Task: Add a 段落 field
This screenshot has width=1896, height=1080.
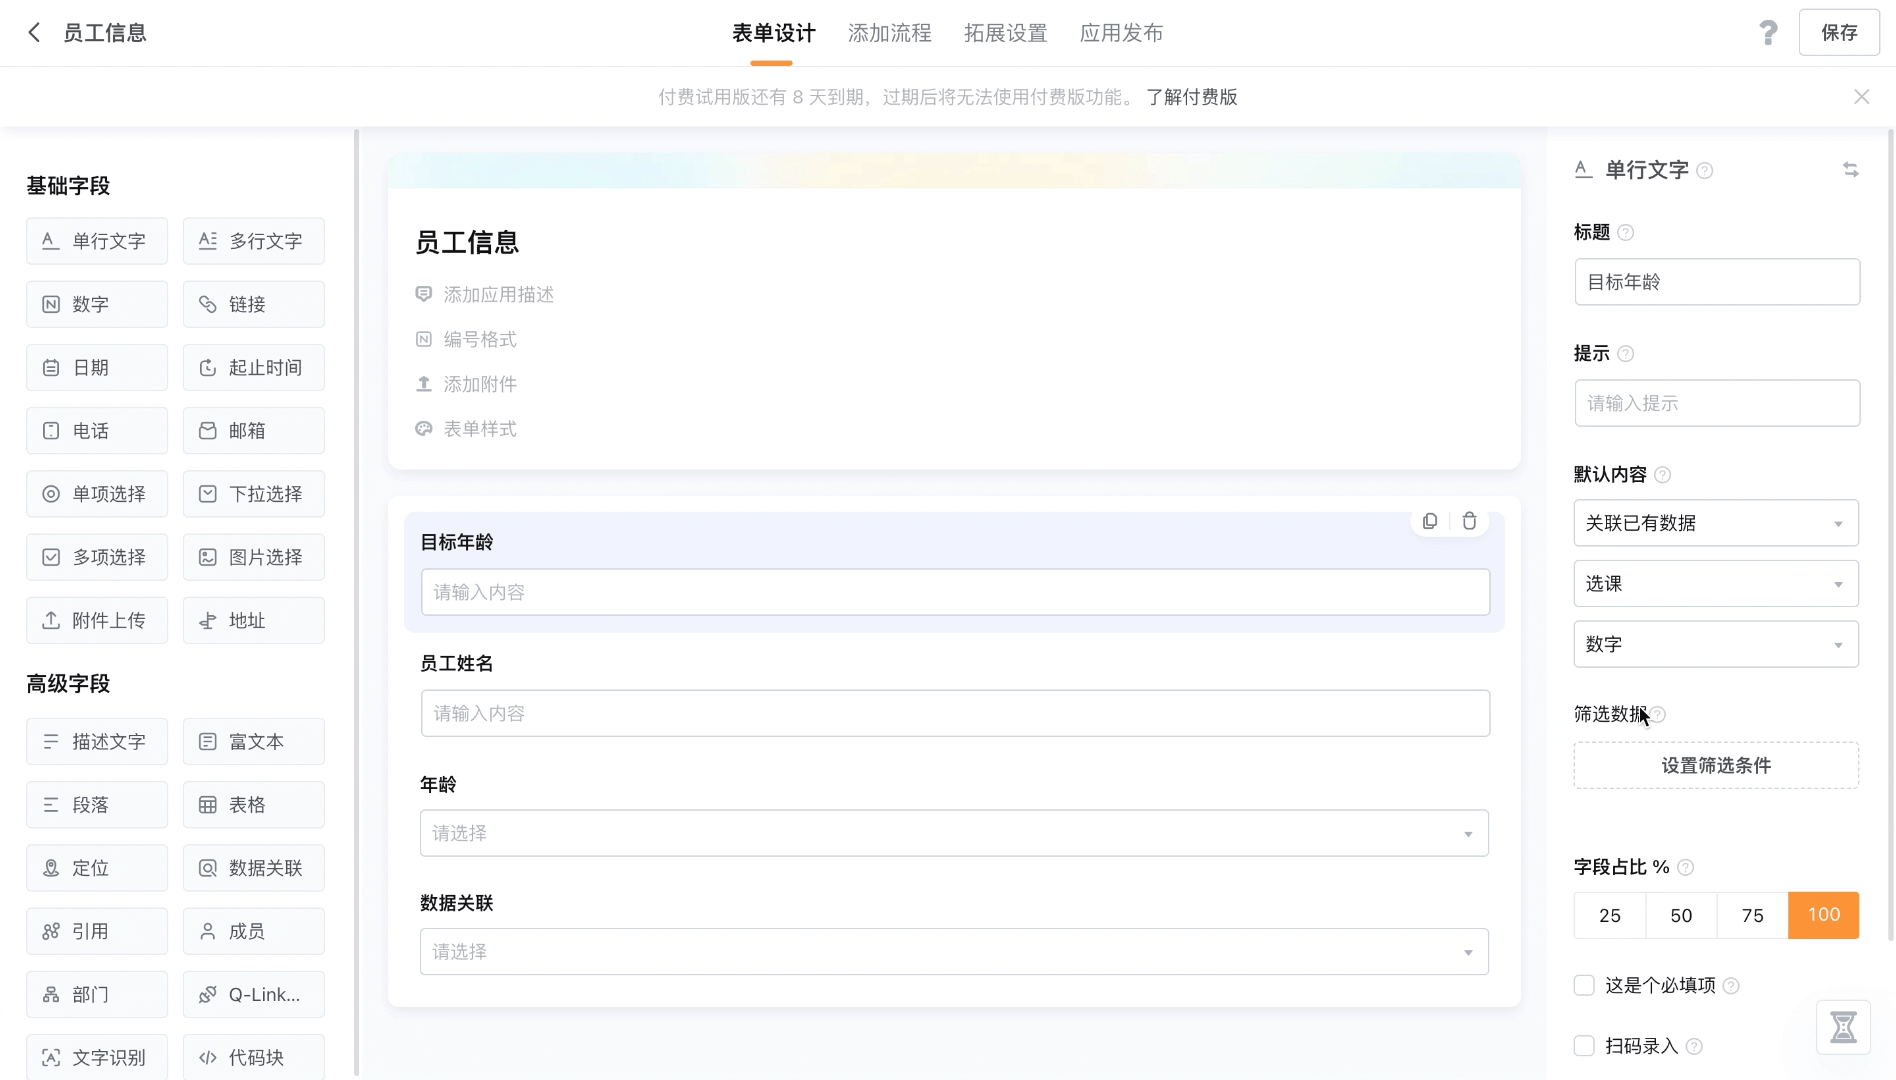Action: tap(97, 805)
